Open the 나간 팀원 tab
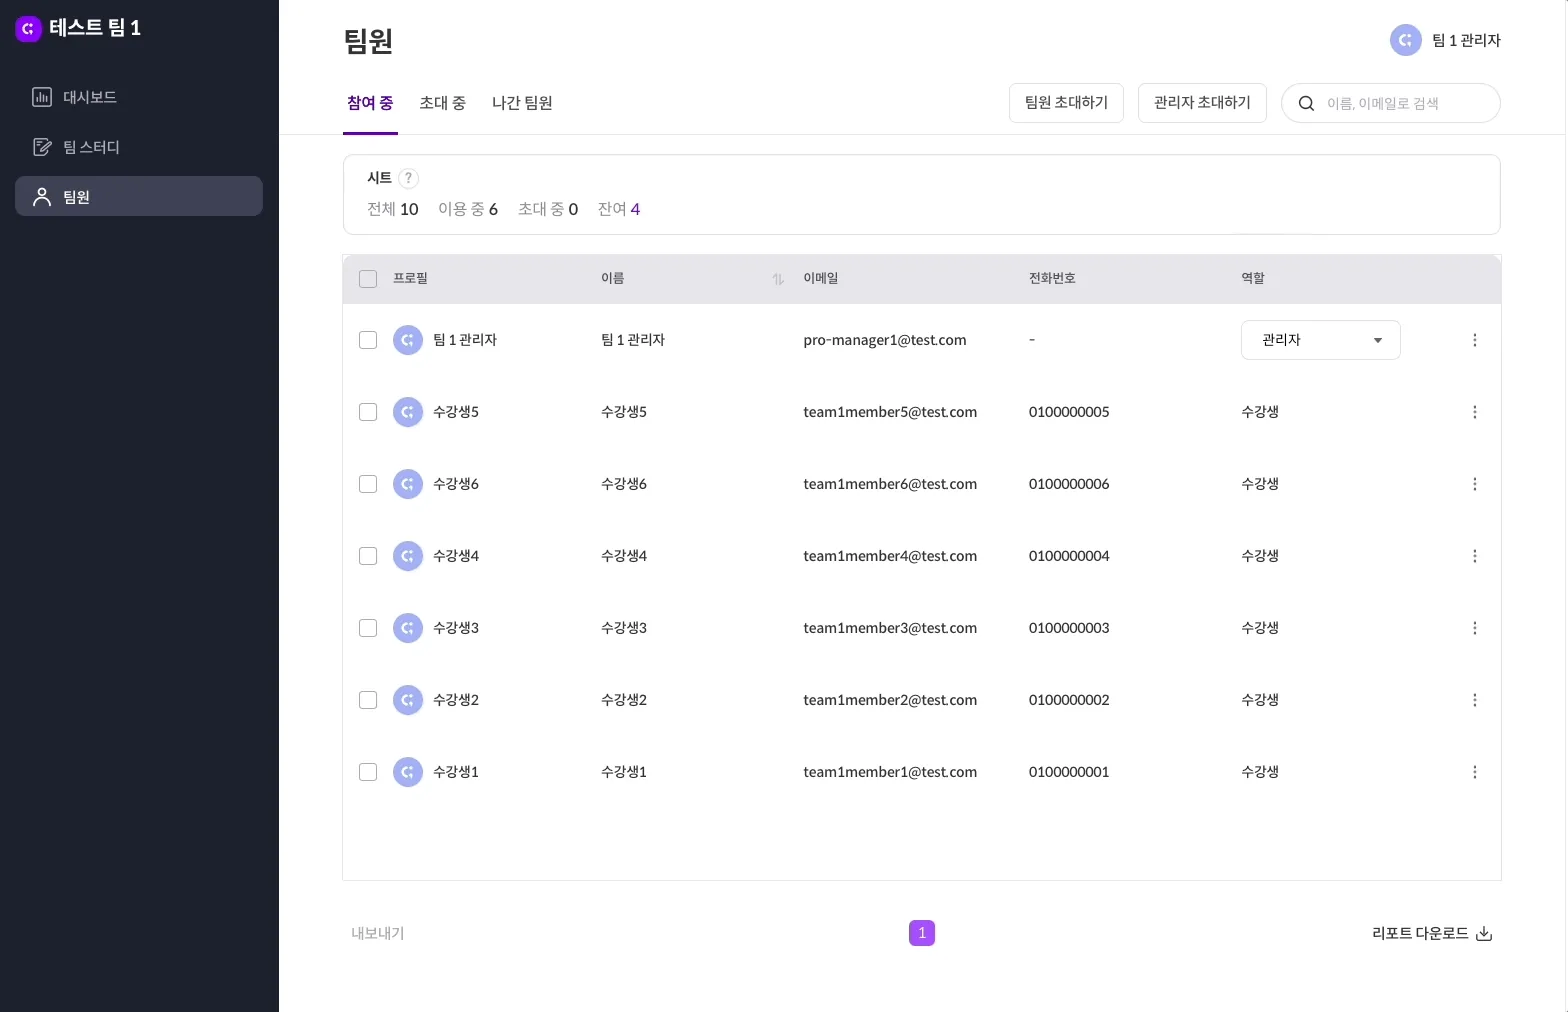 522,103
